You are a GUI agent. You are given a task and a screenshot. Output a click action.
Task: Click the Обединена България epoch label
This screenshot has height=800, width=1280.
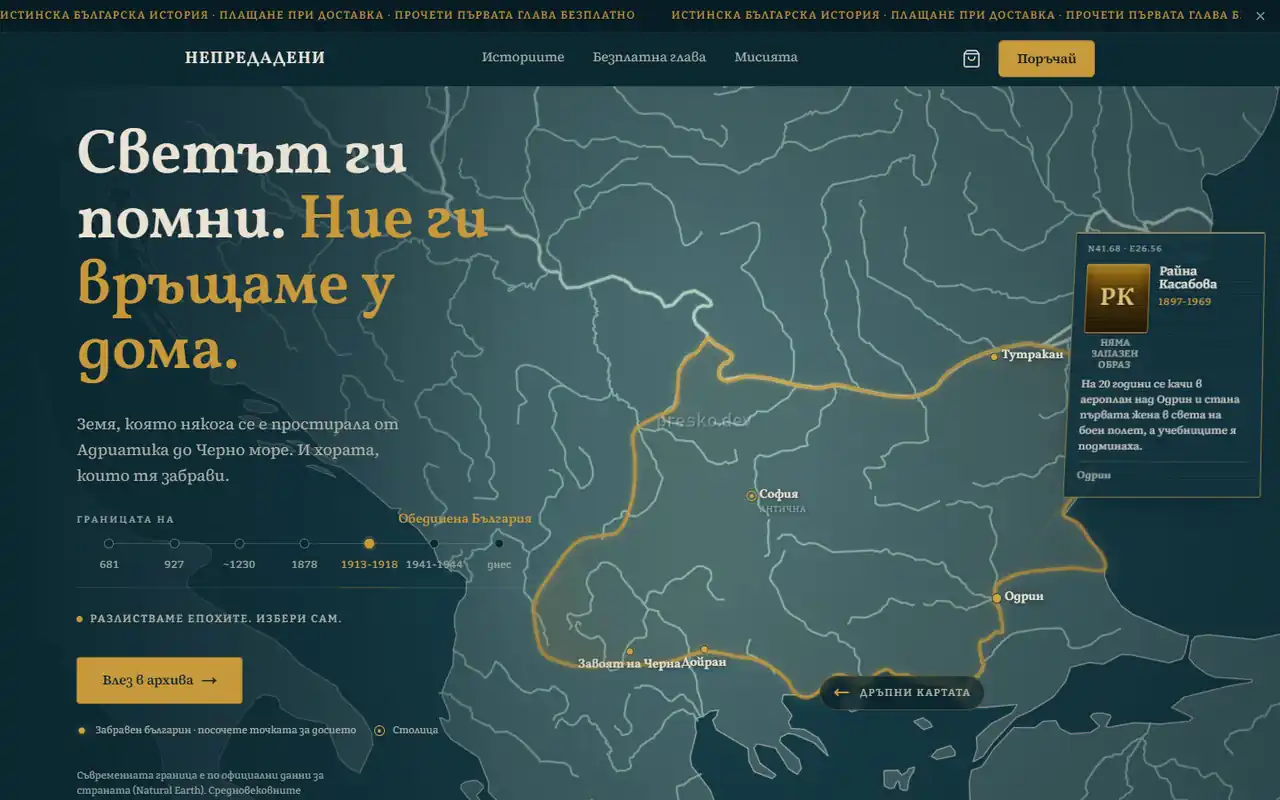click(465, 519)
